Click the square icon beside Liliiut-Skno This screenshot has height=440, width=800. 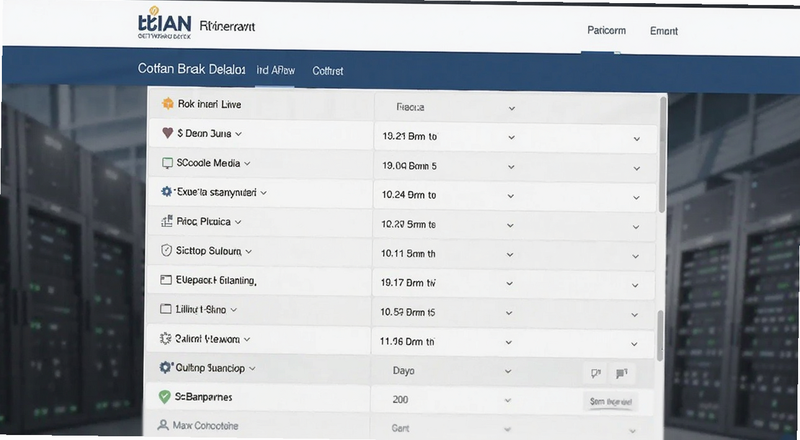coord(165,309)
